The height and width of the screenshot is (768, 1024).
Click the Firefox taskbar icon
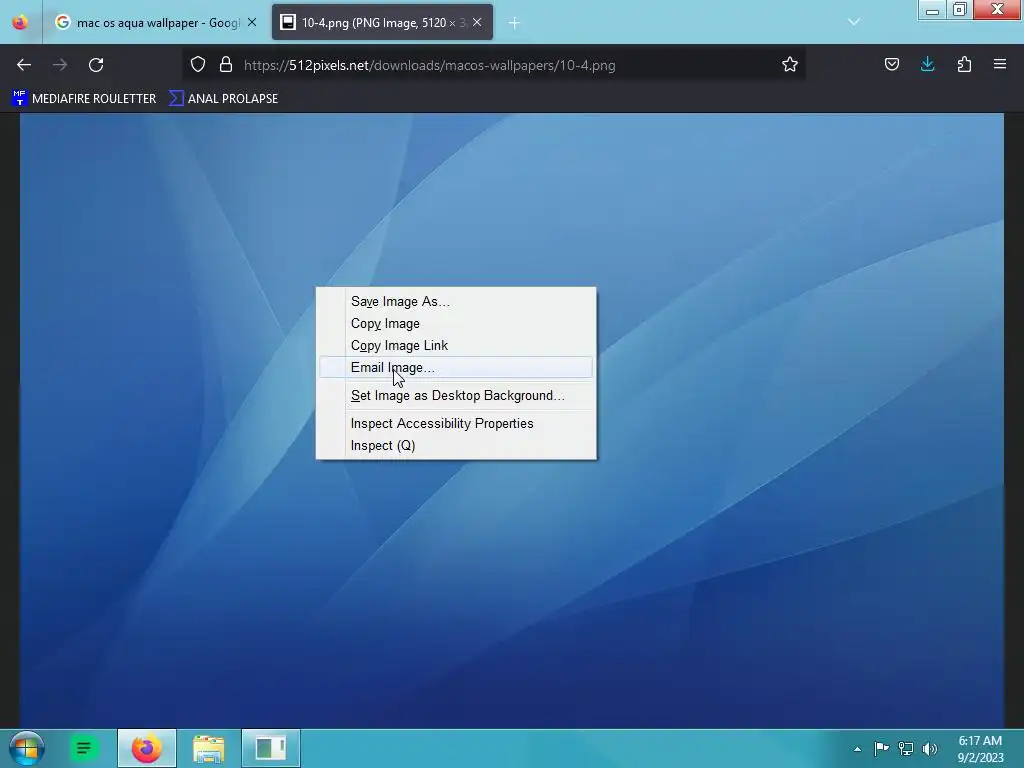click(x=146, y=748)
